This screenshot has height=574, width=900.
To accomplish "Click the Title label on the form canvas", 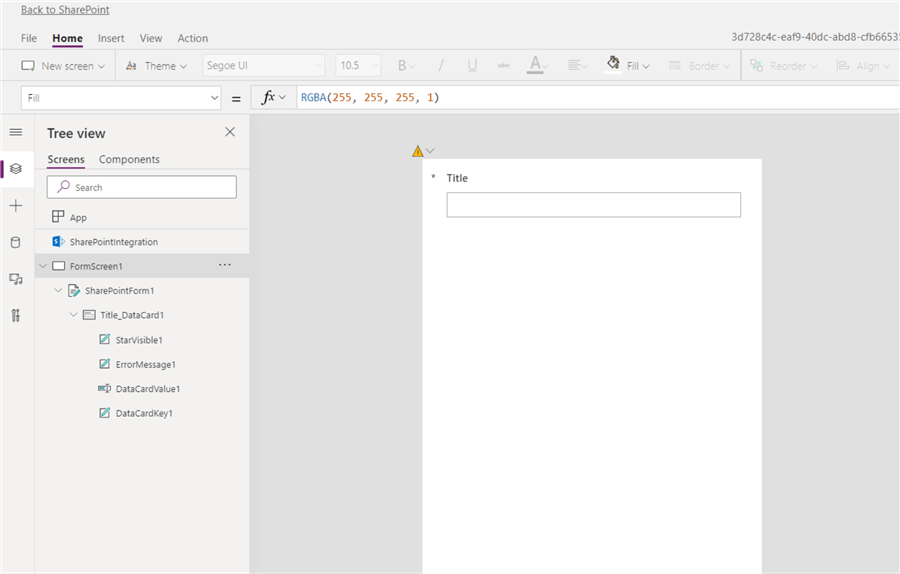I will point(457,178).
